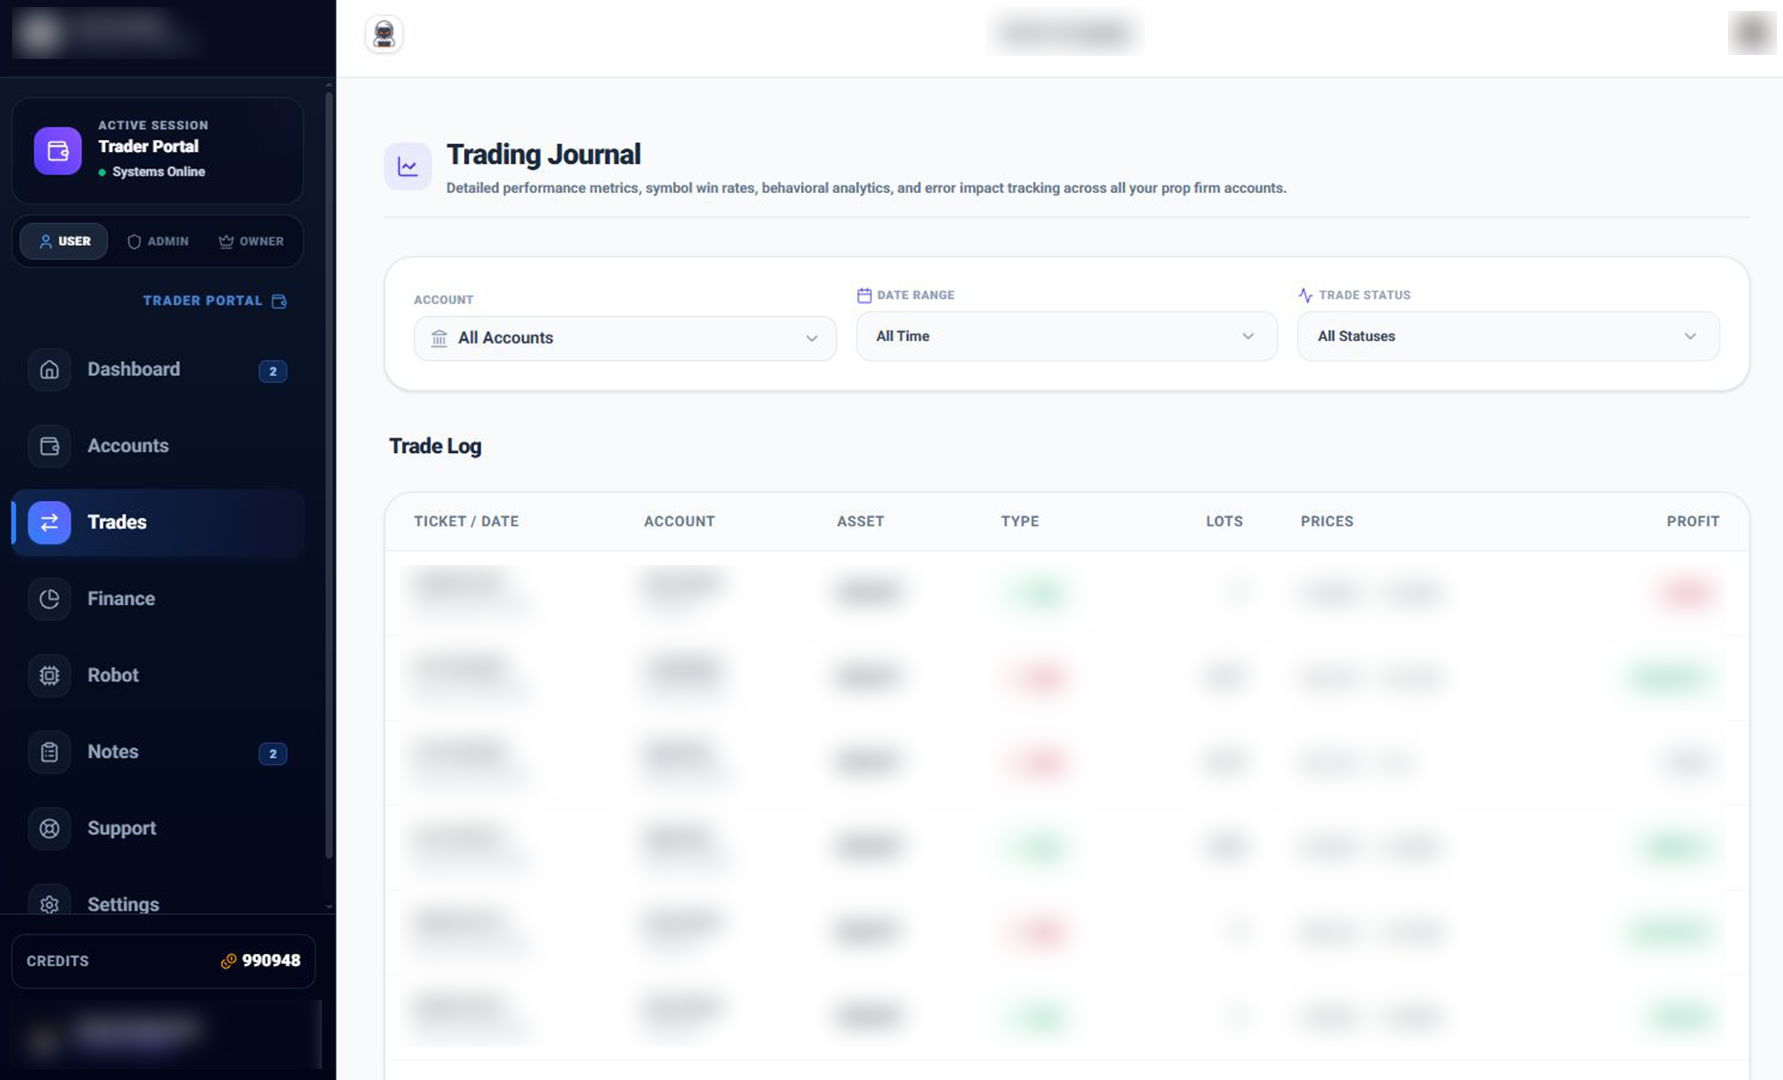This screenshot has height=1080, width=1783.
Task: Click the calendar icon next to Date Range
Action: 864,295
